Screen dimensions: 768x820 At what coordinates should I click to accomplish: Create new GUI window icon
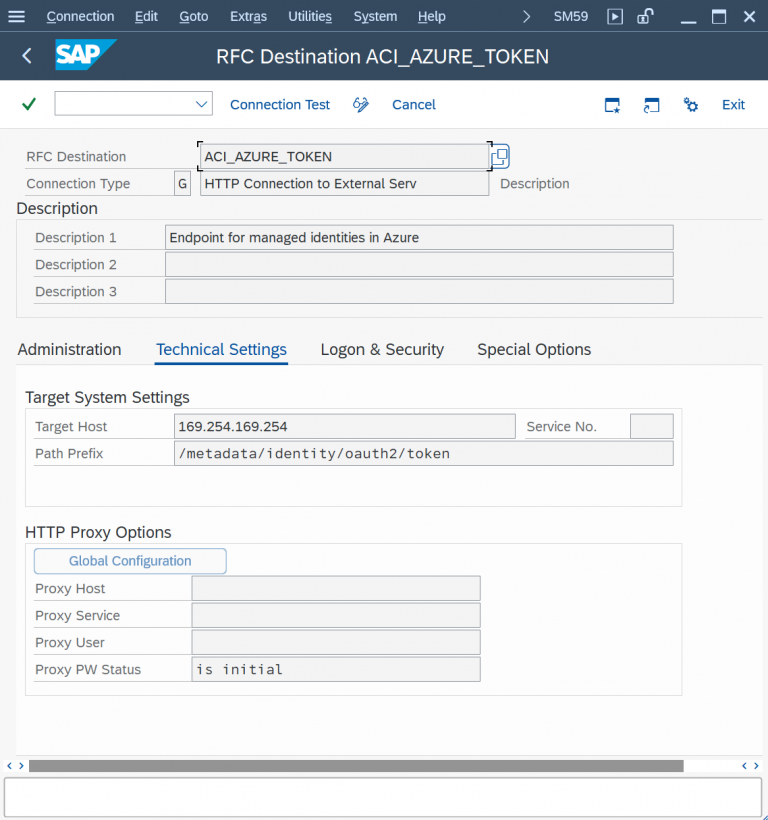click(612, 105)
